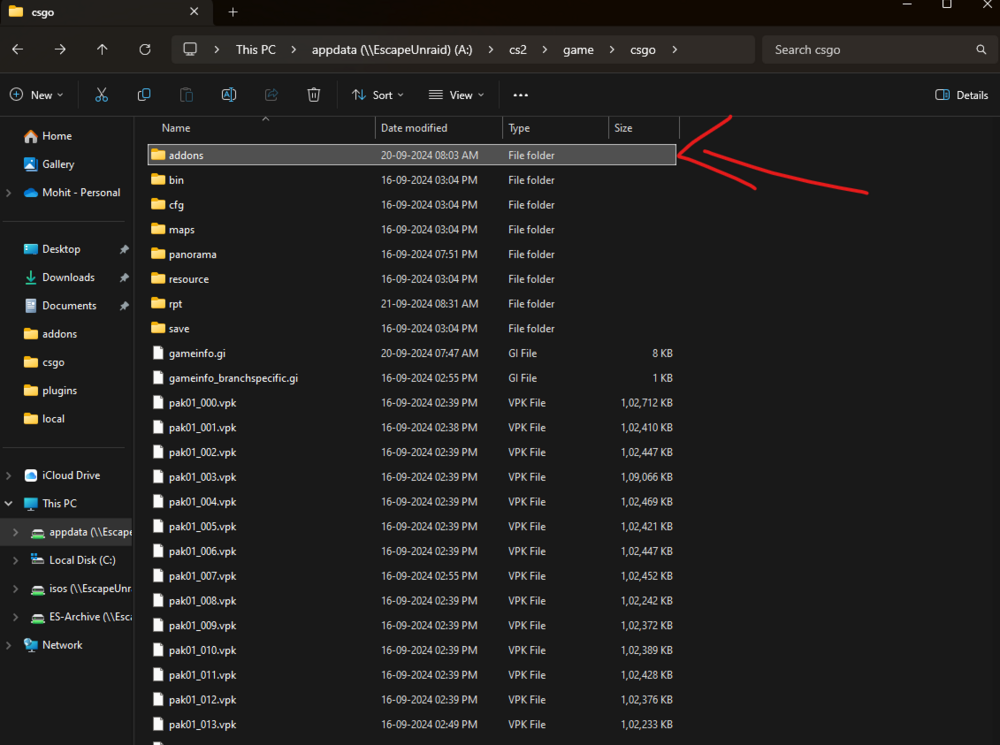Select the cfg folder
The image size is (1000, 745).
tap(412, 205)
